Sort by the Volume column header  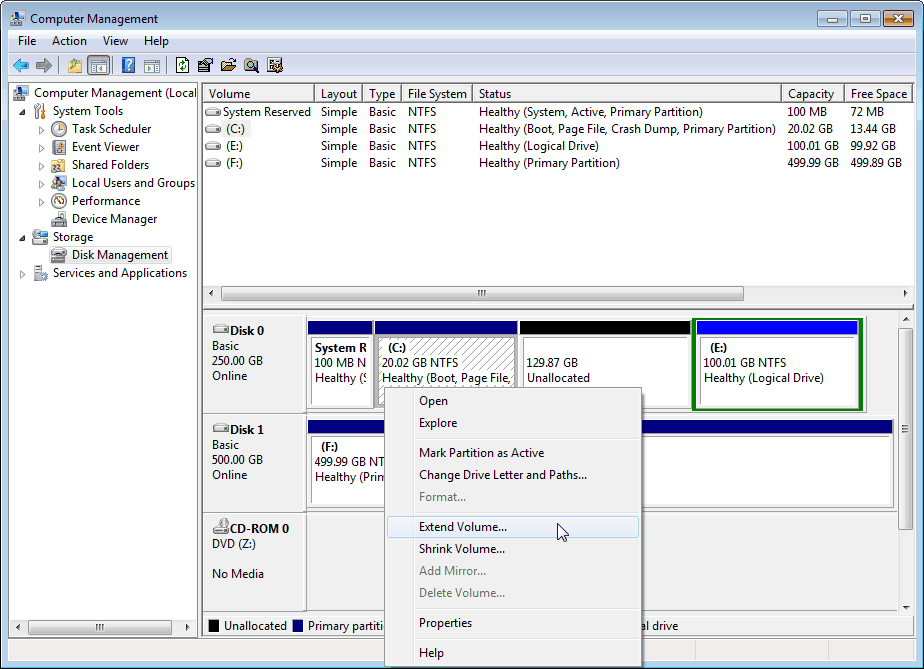259,94
